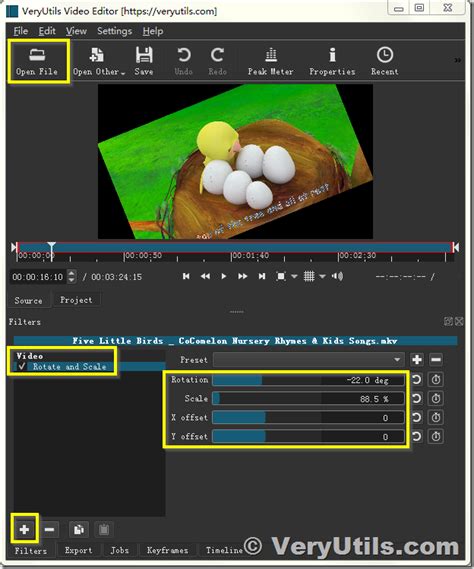This screenshot has width=474, height=569.
Task: Open the zoom options dropdown arrow
Action: point(294,277)
